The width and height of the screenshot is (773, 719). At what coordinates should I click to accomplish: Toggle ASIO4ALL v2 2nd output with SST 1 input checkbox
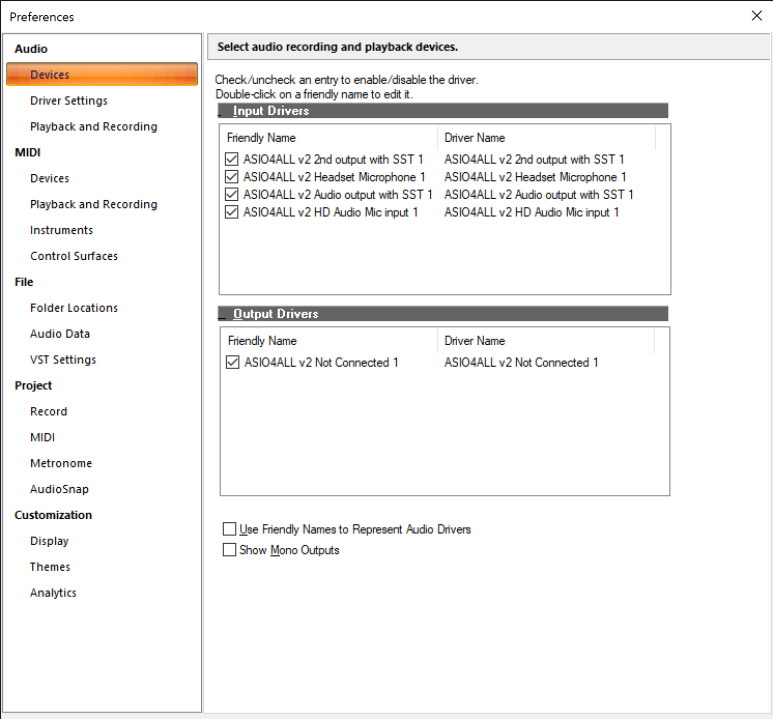click(231, 159)
